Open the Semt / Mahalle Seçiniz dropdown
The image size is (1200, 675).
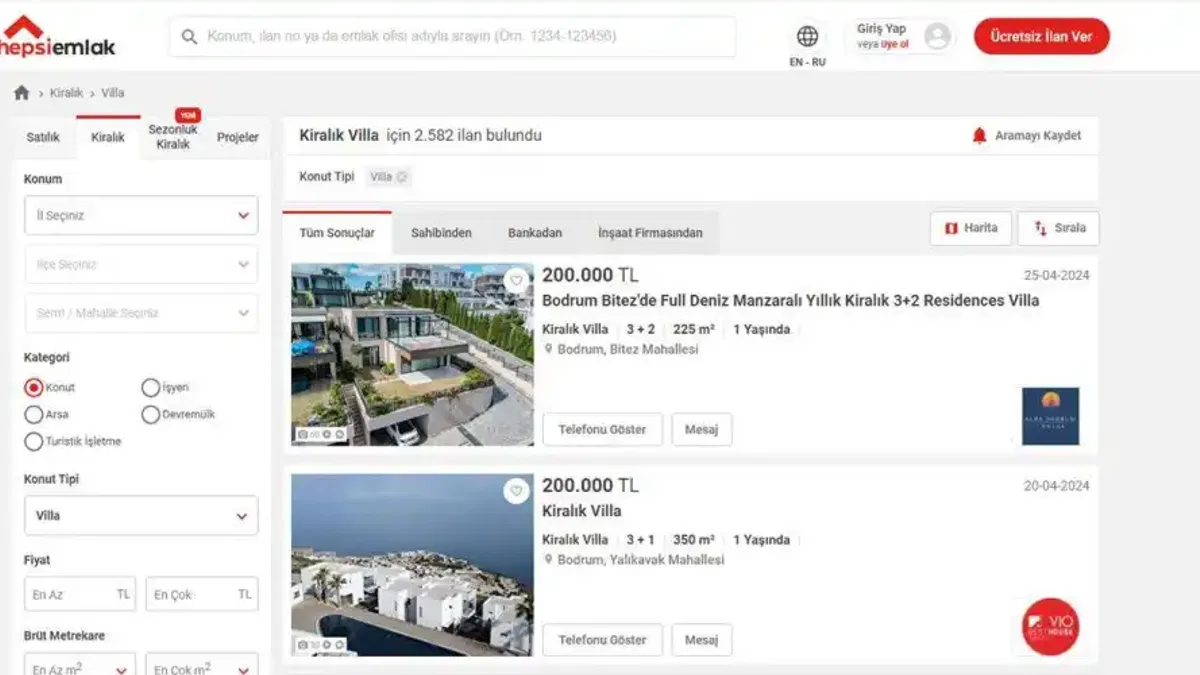[x=141, y=313]
